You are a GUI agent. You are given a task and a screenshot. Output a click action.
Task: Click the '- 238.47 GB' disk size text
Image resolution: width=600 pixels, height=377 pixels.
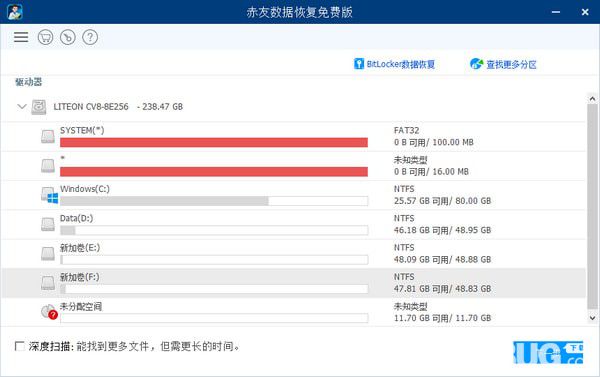[160, 107]
